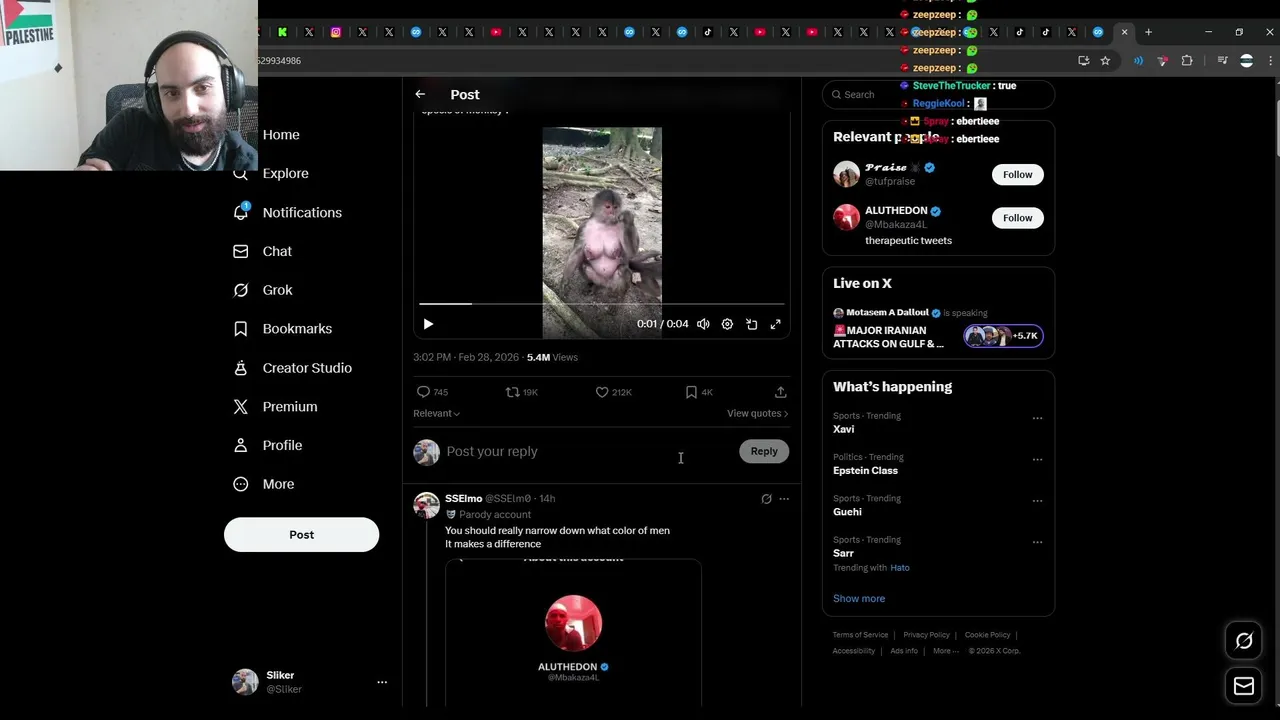Open Creator Studio icon in sidebar
1280x720 pixels.
point(241,368)
